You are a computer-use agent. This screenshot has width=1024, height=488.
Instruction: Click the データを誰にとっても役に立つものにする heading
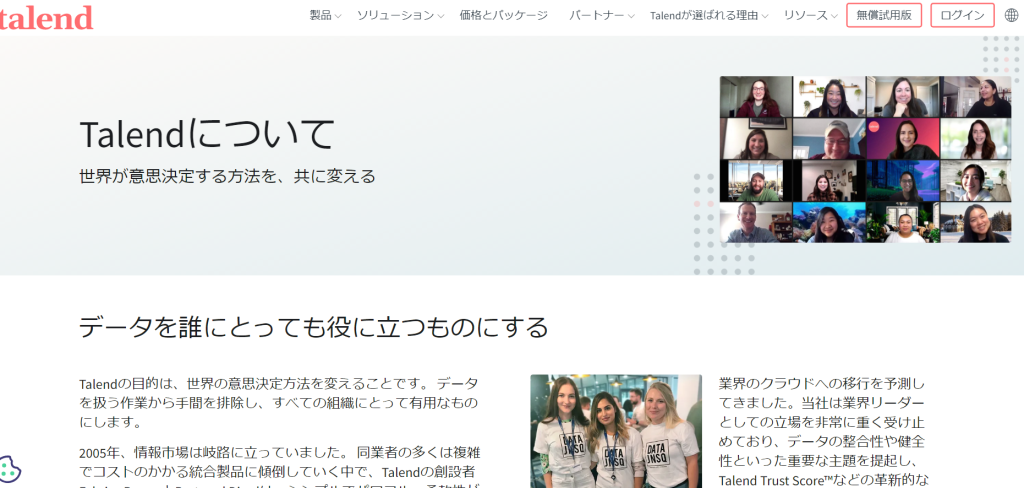(313, 327)
